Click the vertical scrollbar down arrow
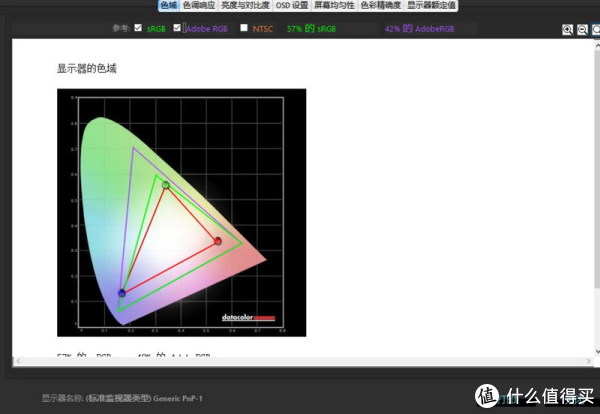This screenshot has width=600, height=414. pos(597,351)
